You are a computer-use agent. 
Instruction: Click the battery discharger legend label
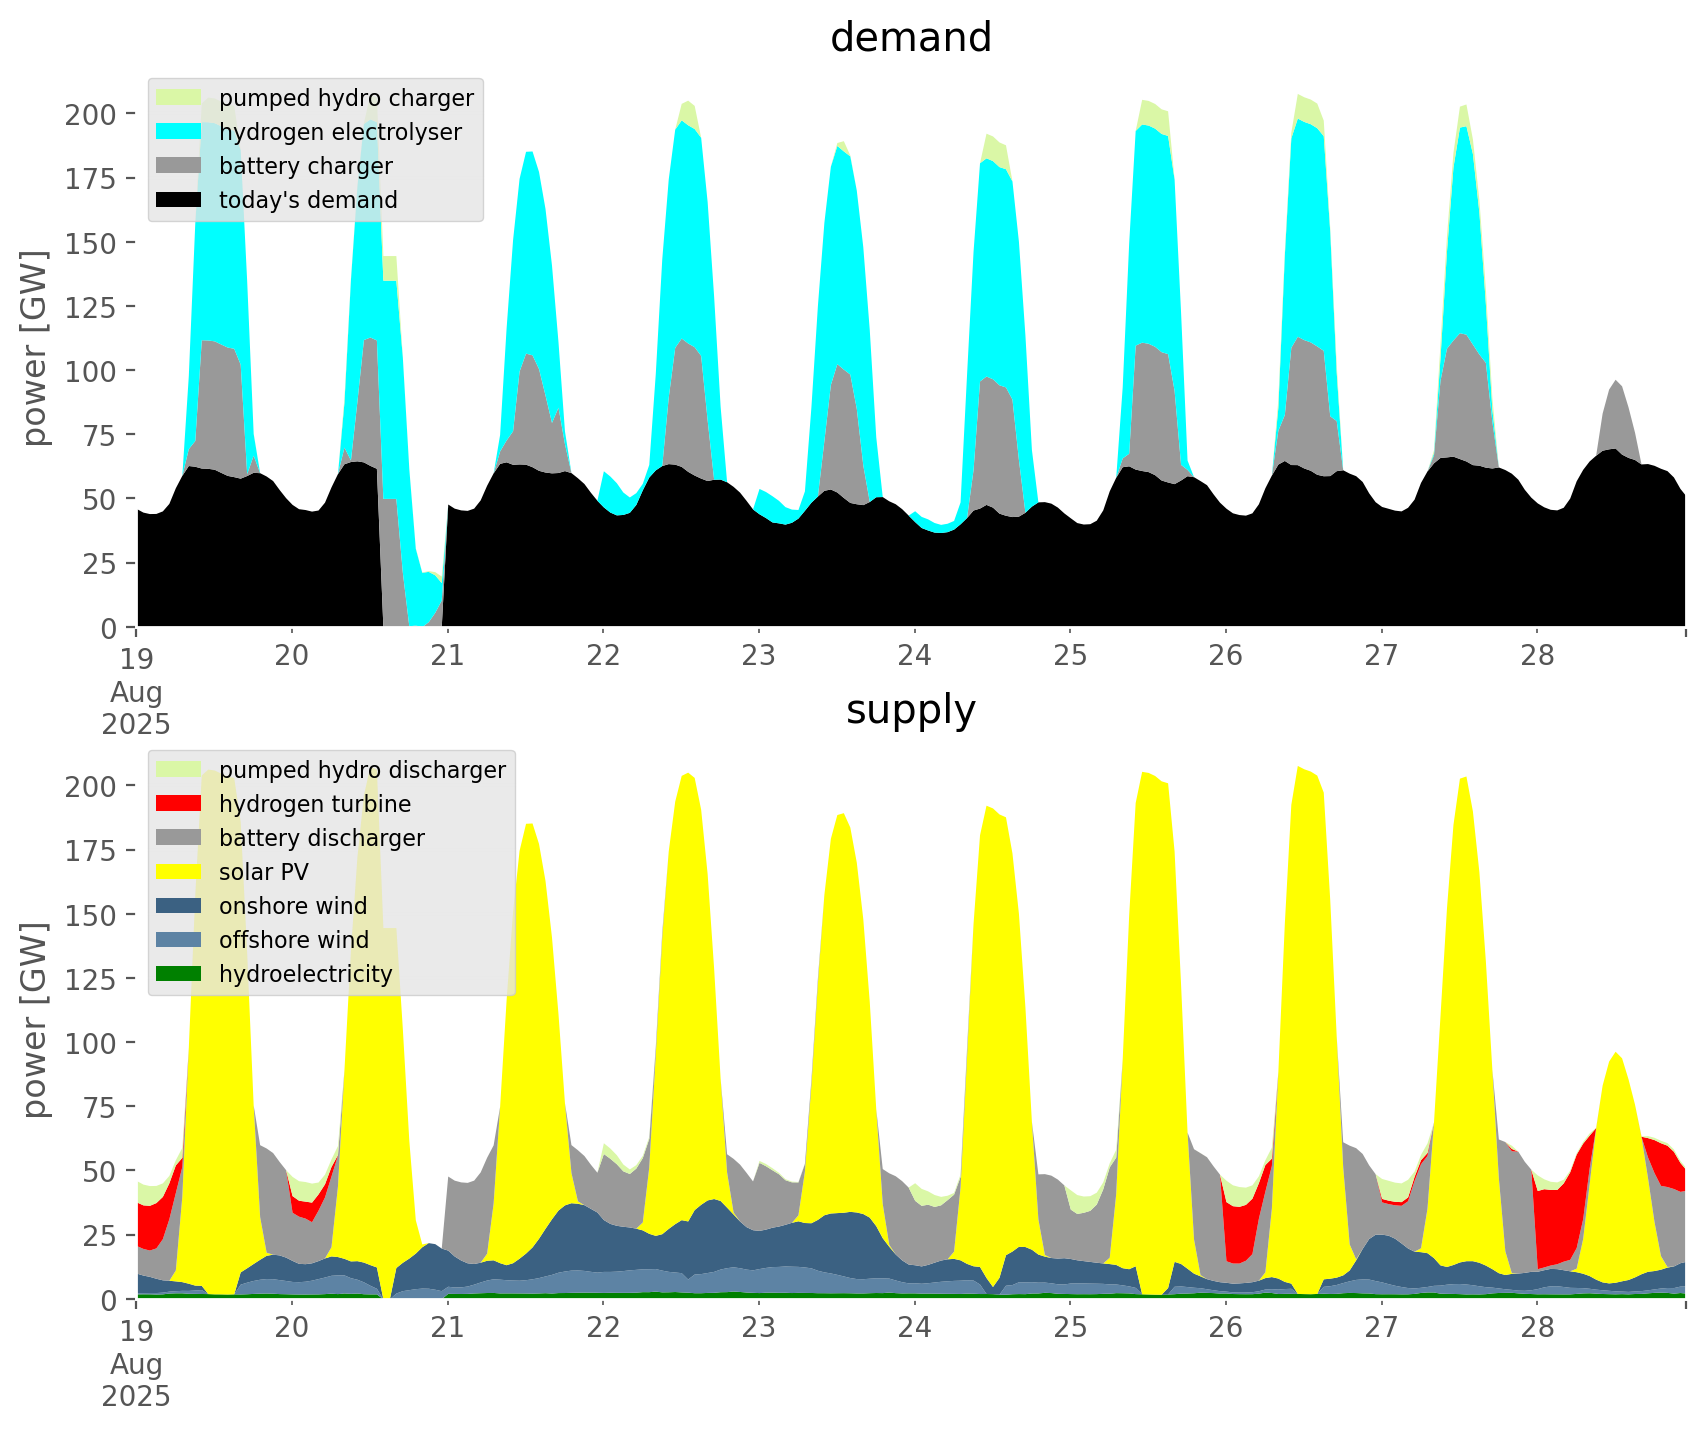point(321,838)
